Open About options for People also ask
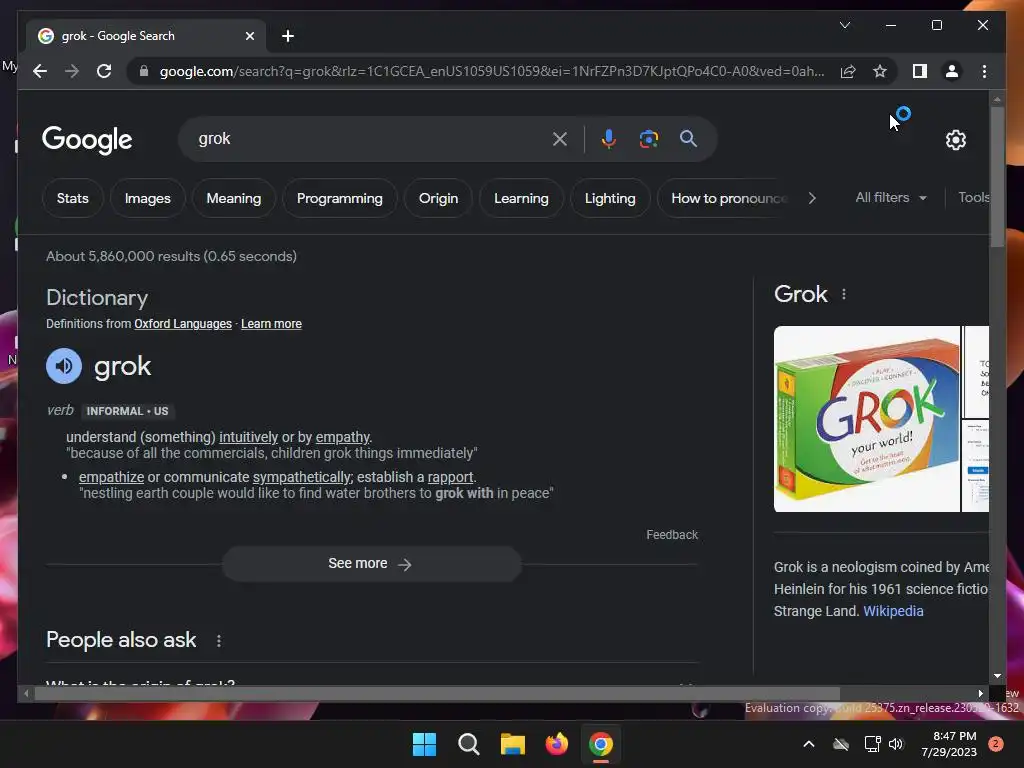The width and height of the screenshot is (1024, 768). (219, 641)
